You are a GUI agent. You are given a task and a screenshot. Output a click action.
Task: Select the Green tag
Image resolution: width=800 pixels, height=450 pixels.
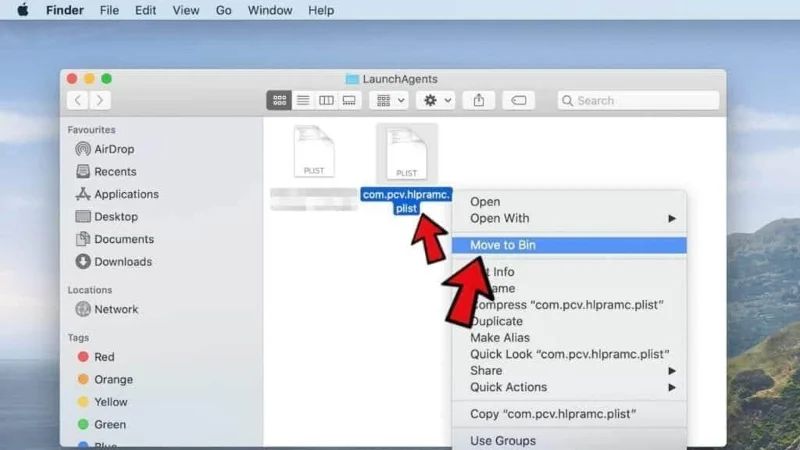point(102,424)
